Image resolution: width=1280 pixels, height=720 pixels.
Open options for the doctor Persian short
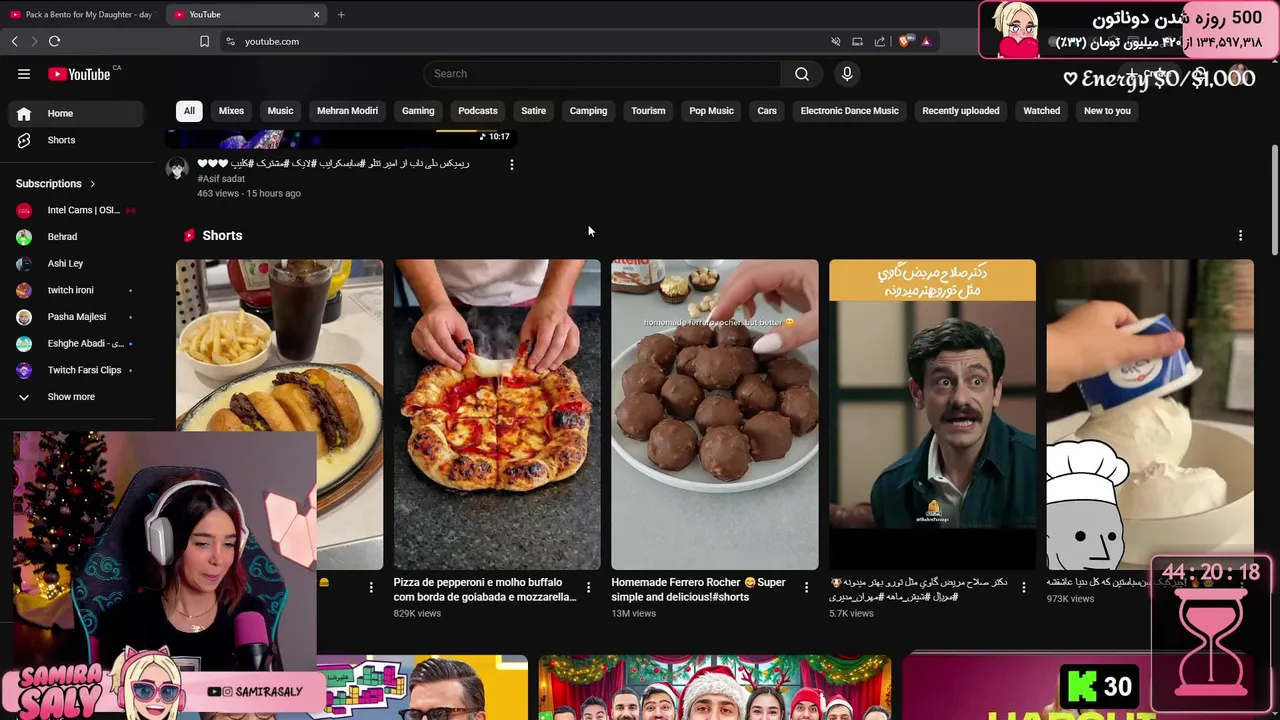pyautogui.click(x=1023, y=588)
